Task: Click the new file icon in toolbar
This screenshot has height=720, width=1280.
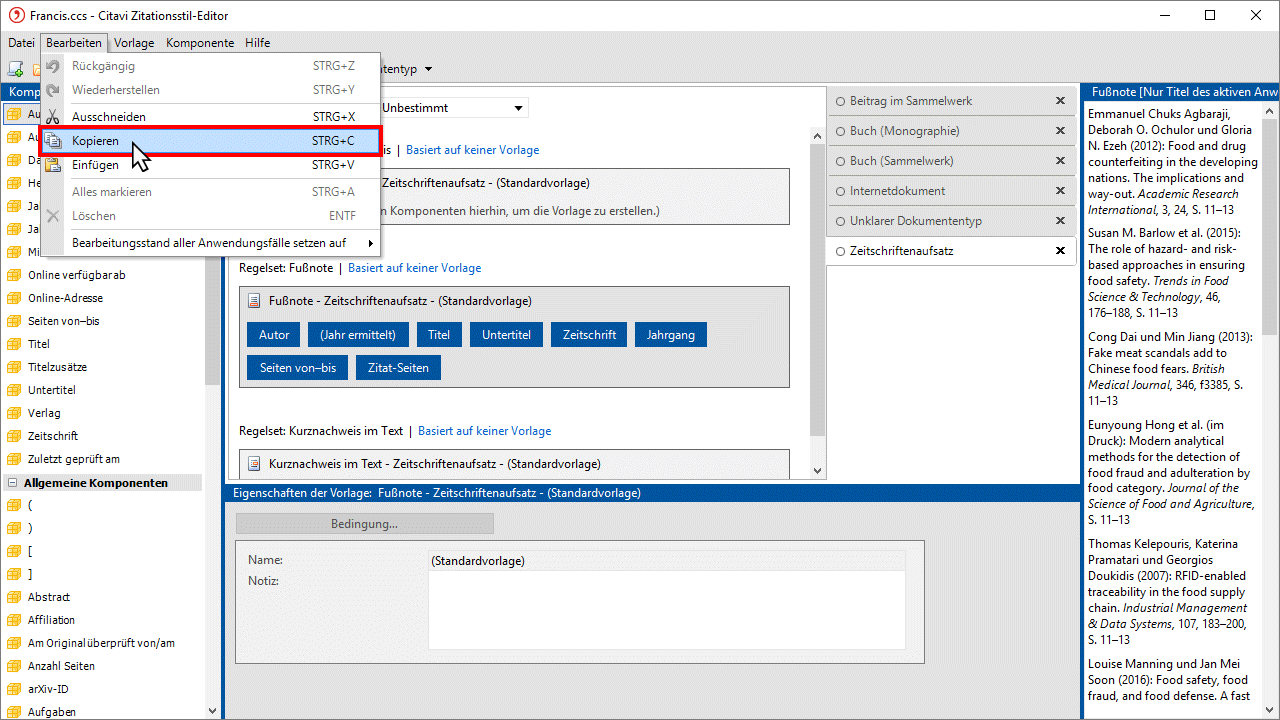Action: click(x=15, y=69)
